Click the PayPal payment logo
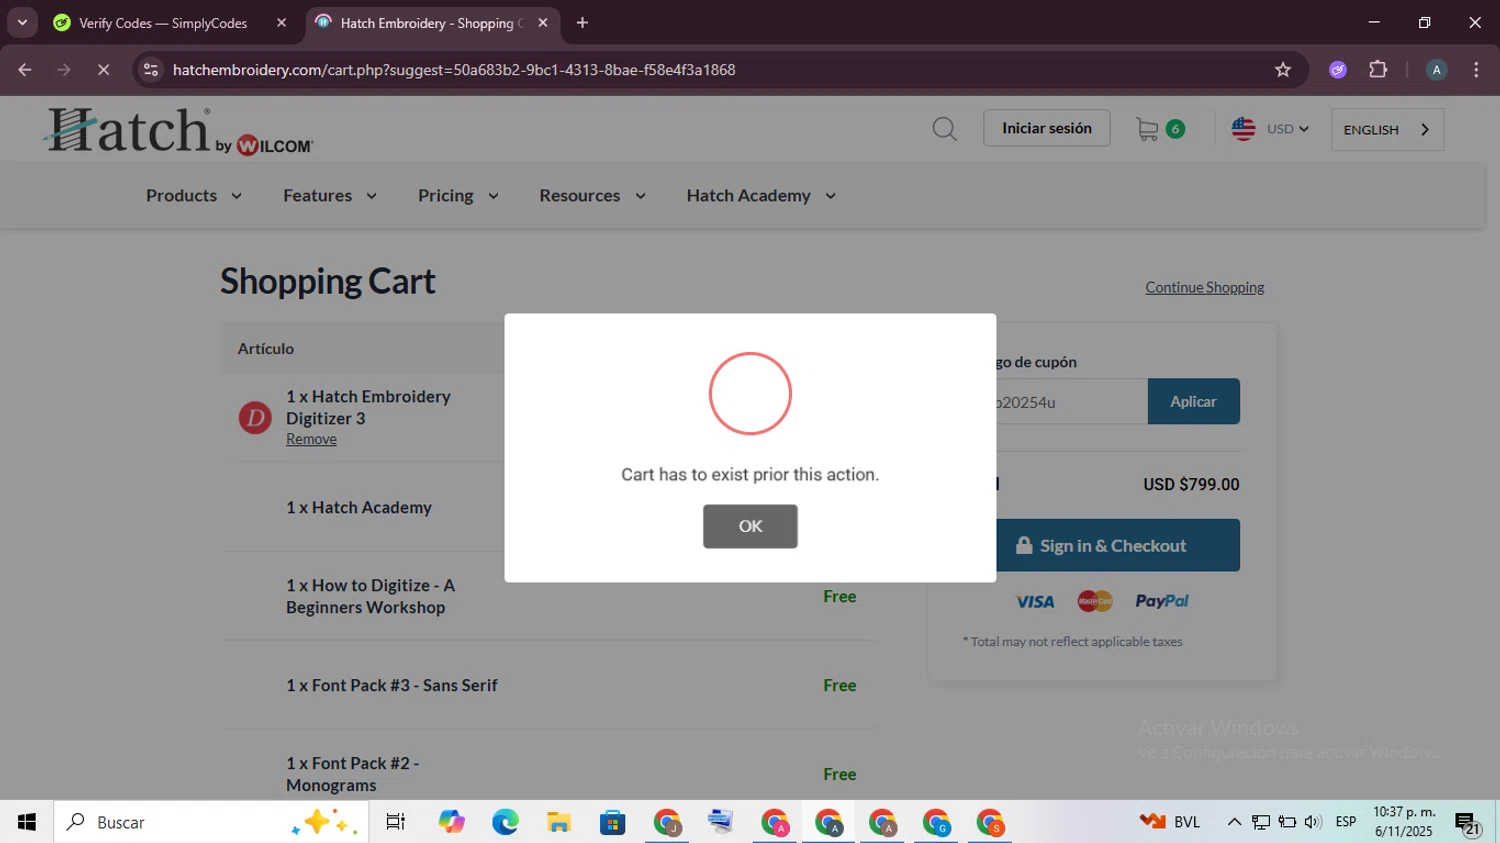 [1161, 601]
